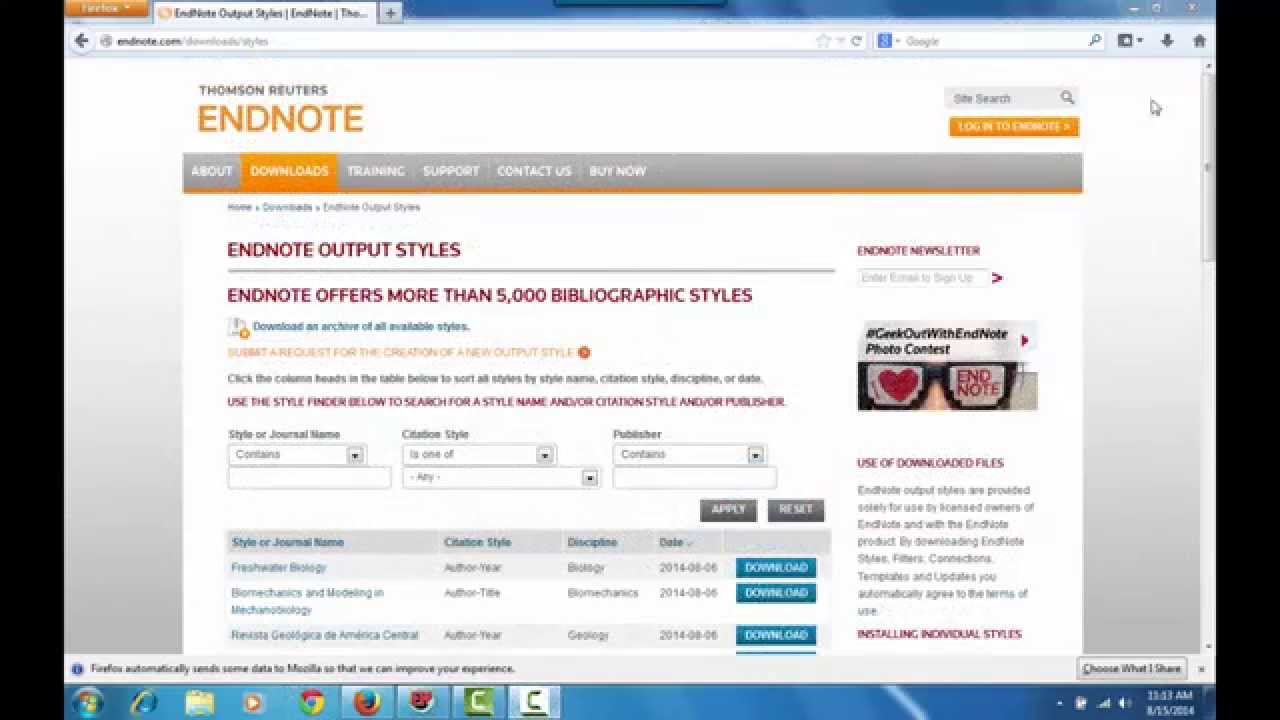Launch Internet Explorer from the taskbar

pyautogui.click(x=143, y=703)
